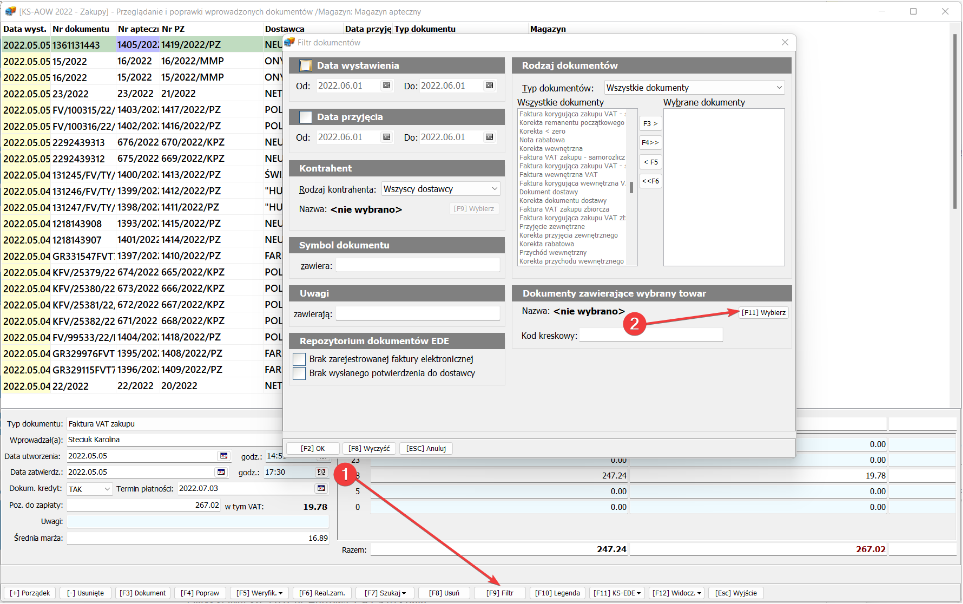Click the Uwagi zawierają input field

coord(418,314)
